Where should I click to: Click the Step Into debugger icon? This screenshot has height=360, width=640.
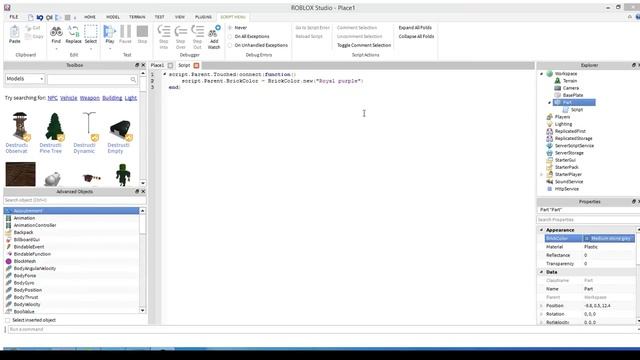coord(164,31)
